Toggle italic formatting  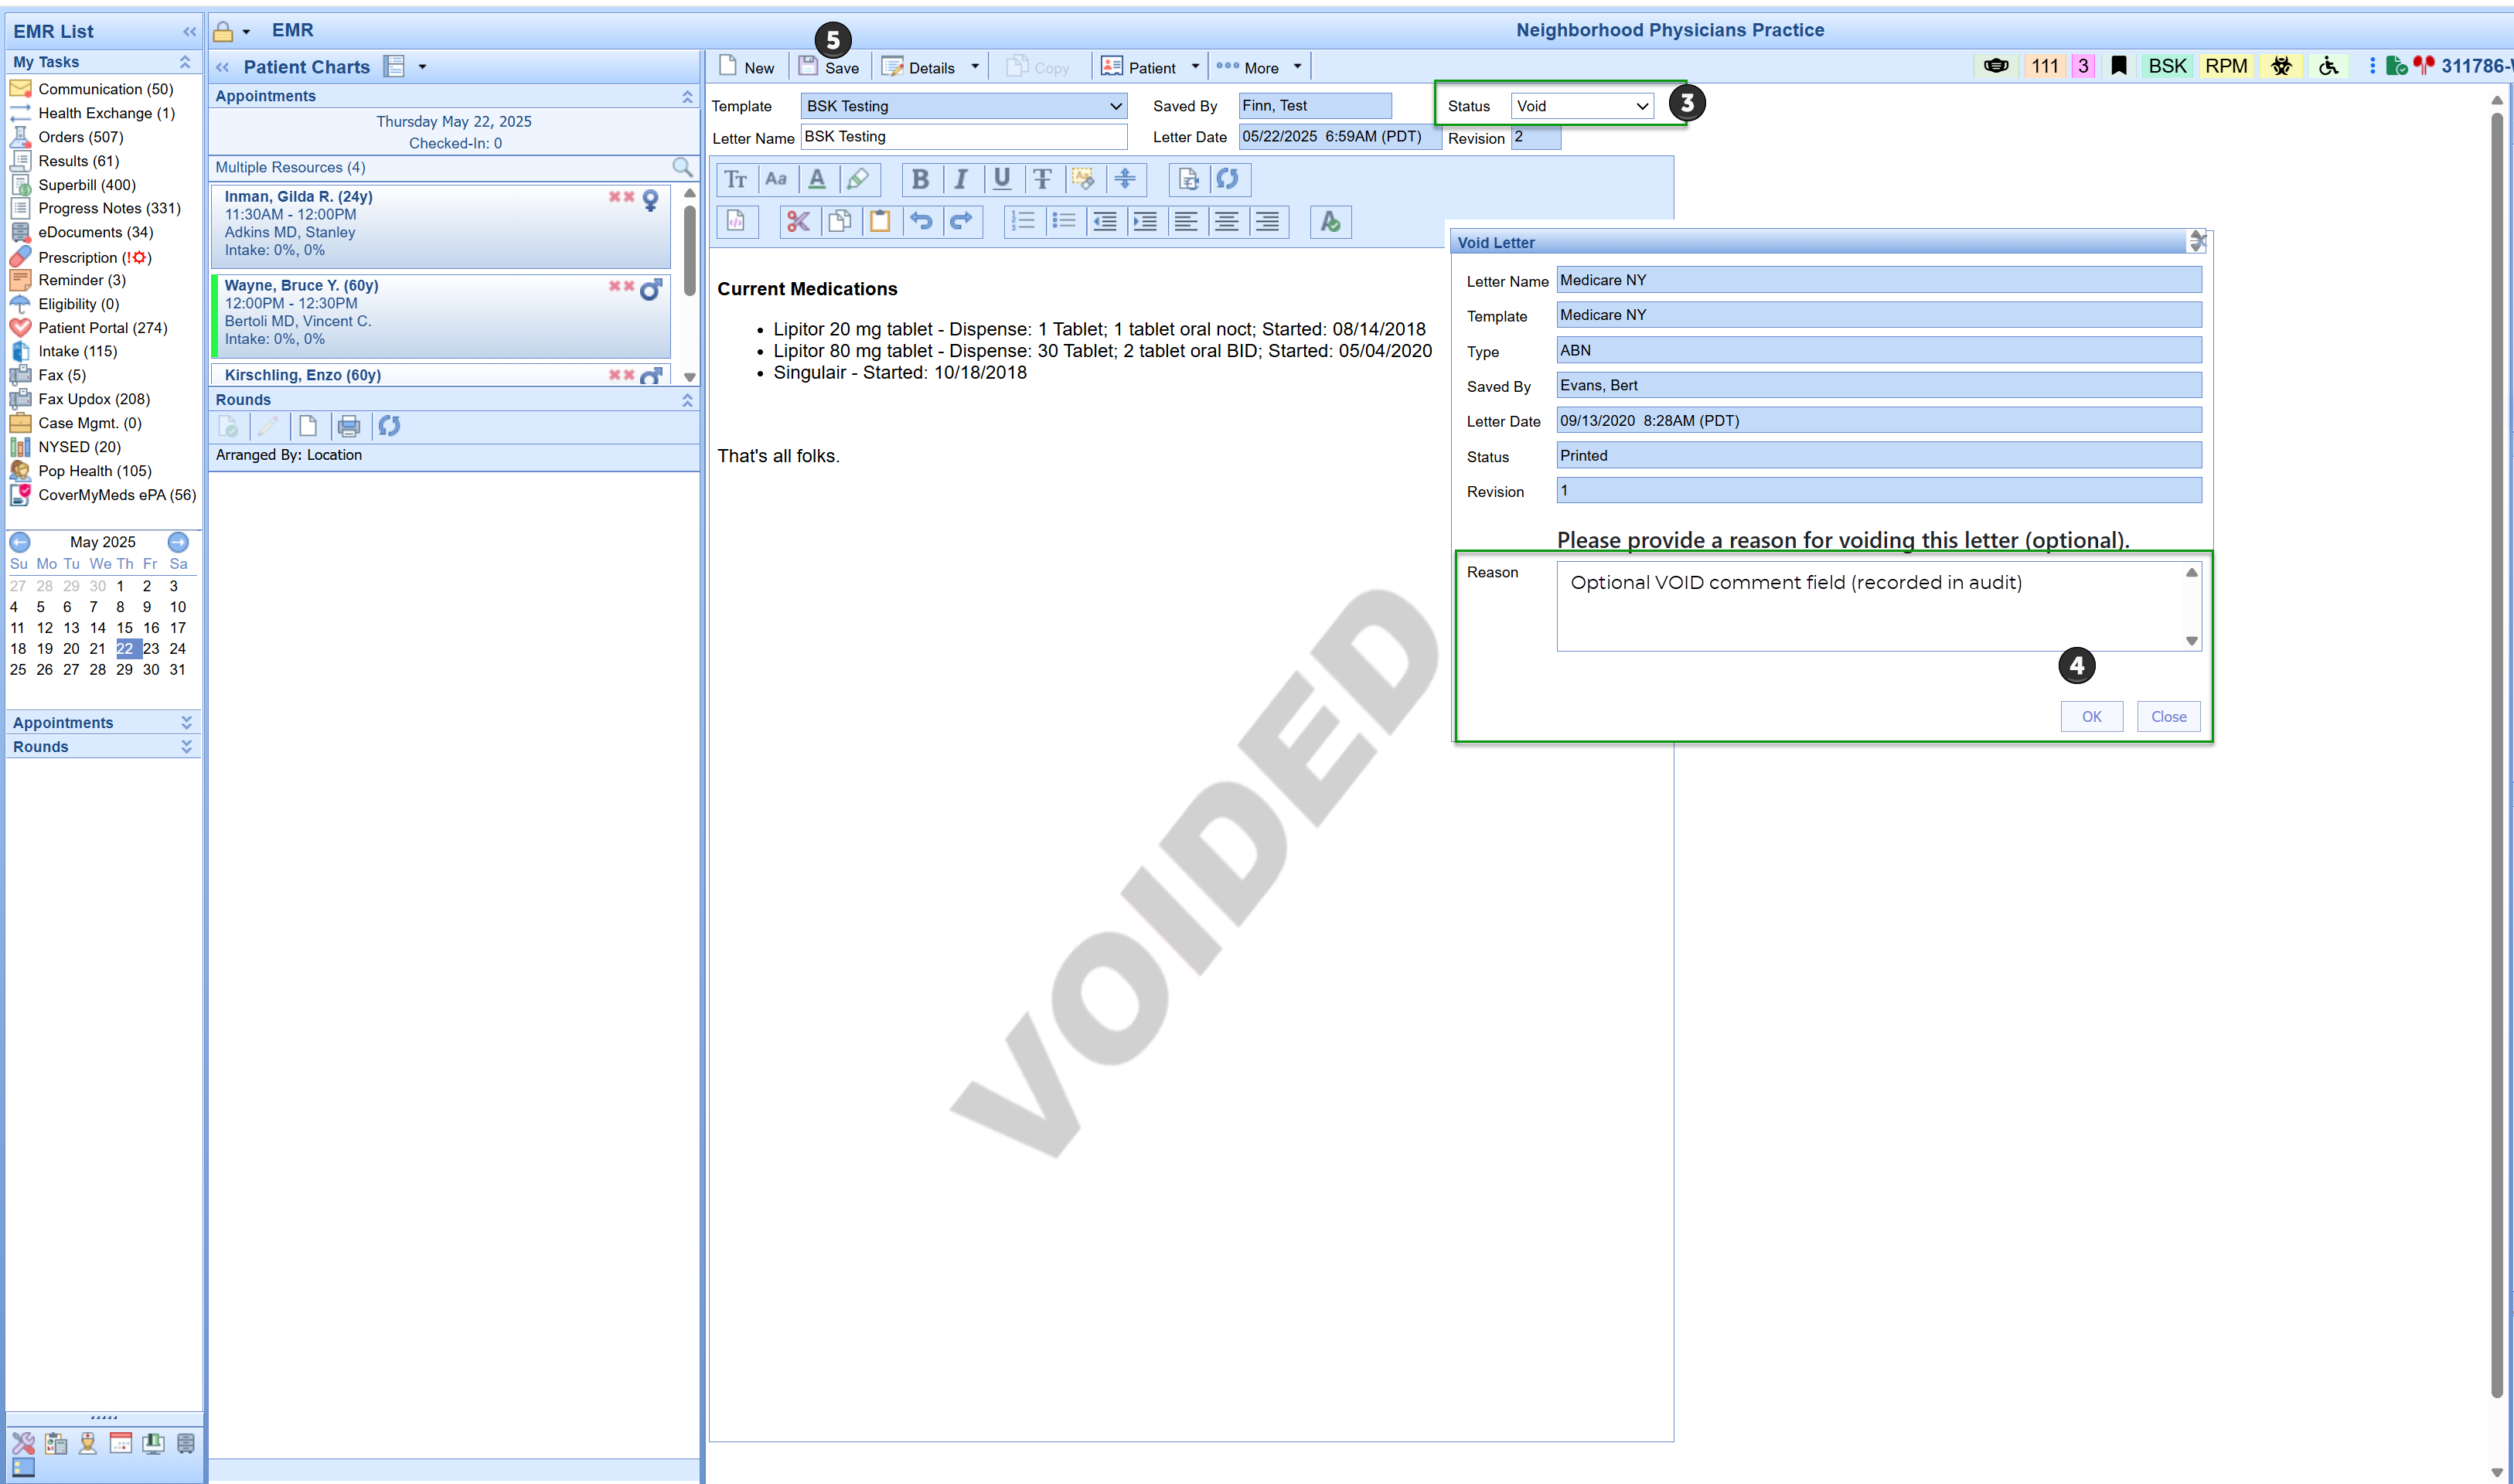(960, 180)
